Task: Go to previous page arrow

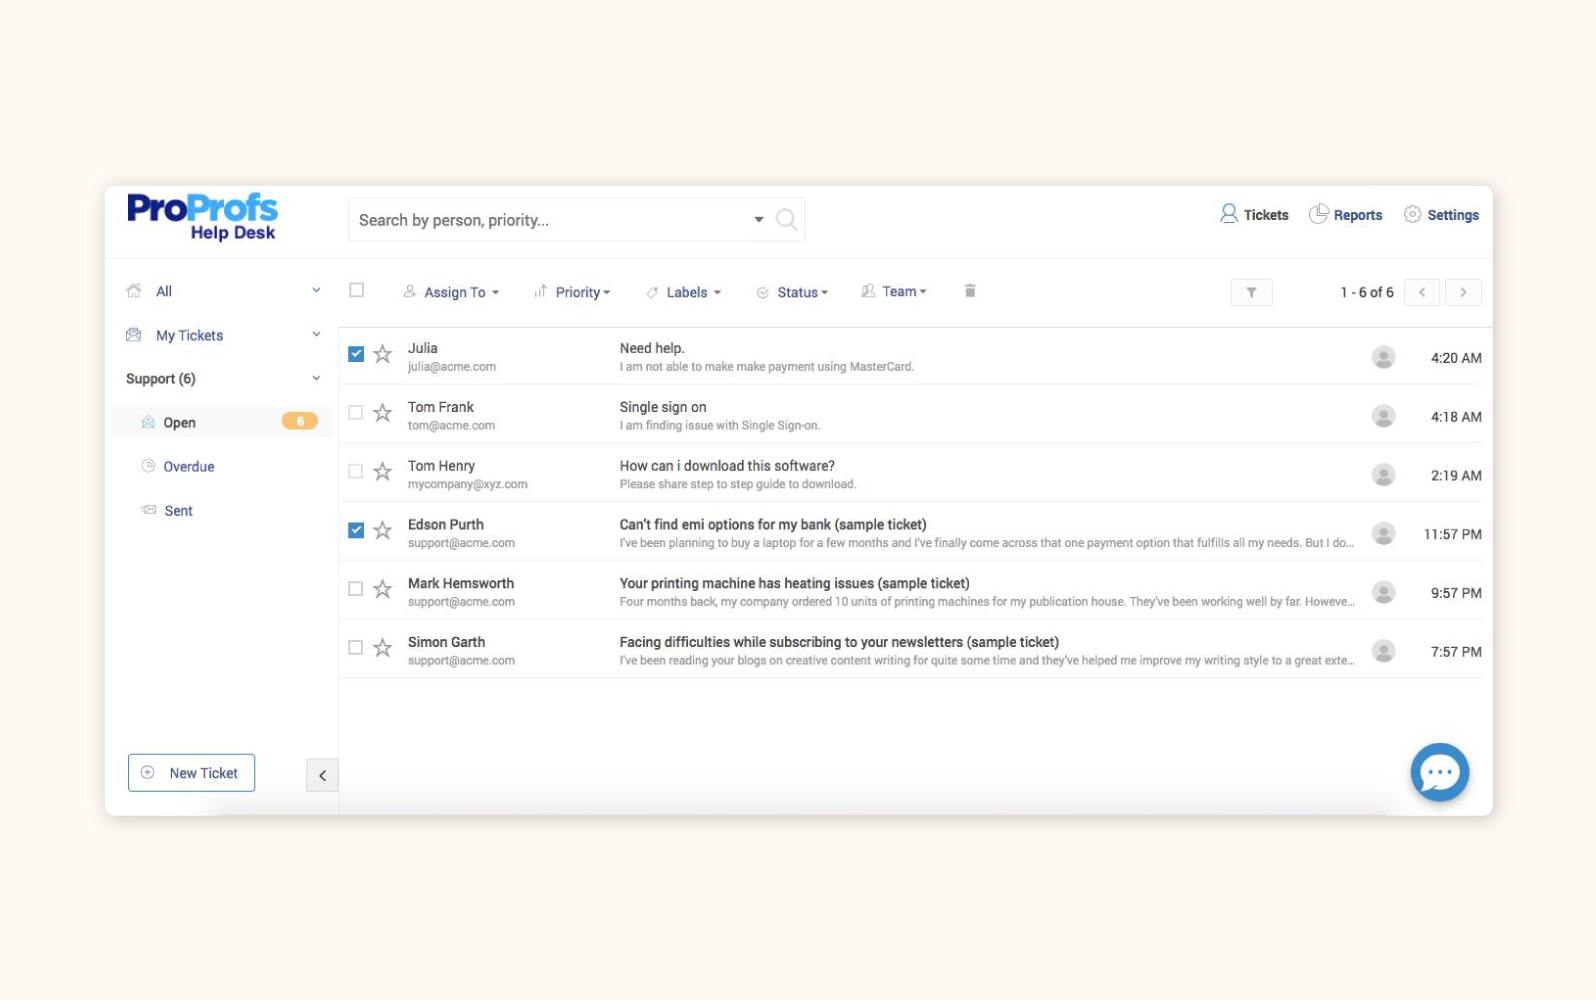Action: tap(1422, 292)
